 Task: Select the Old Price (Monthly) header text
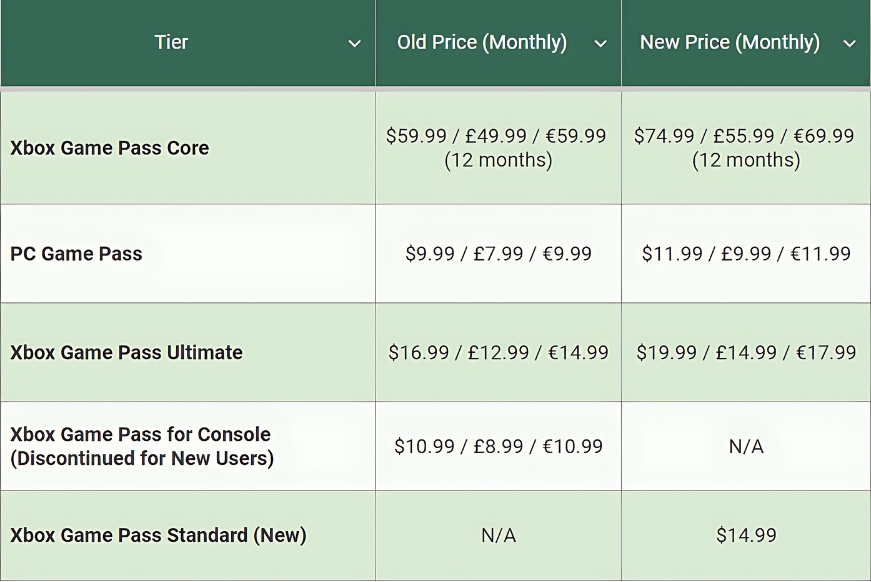pyautogui.click(x=481, y=43)
